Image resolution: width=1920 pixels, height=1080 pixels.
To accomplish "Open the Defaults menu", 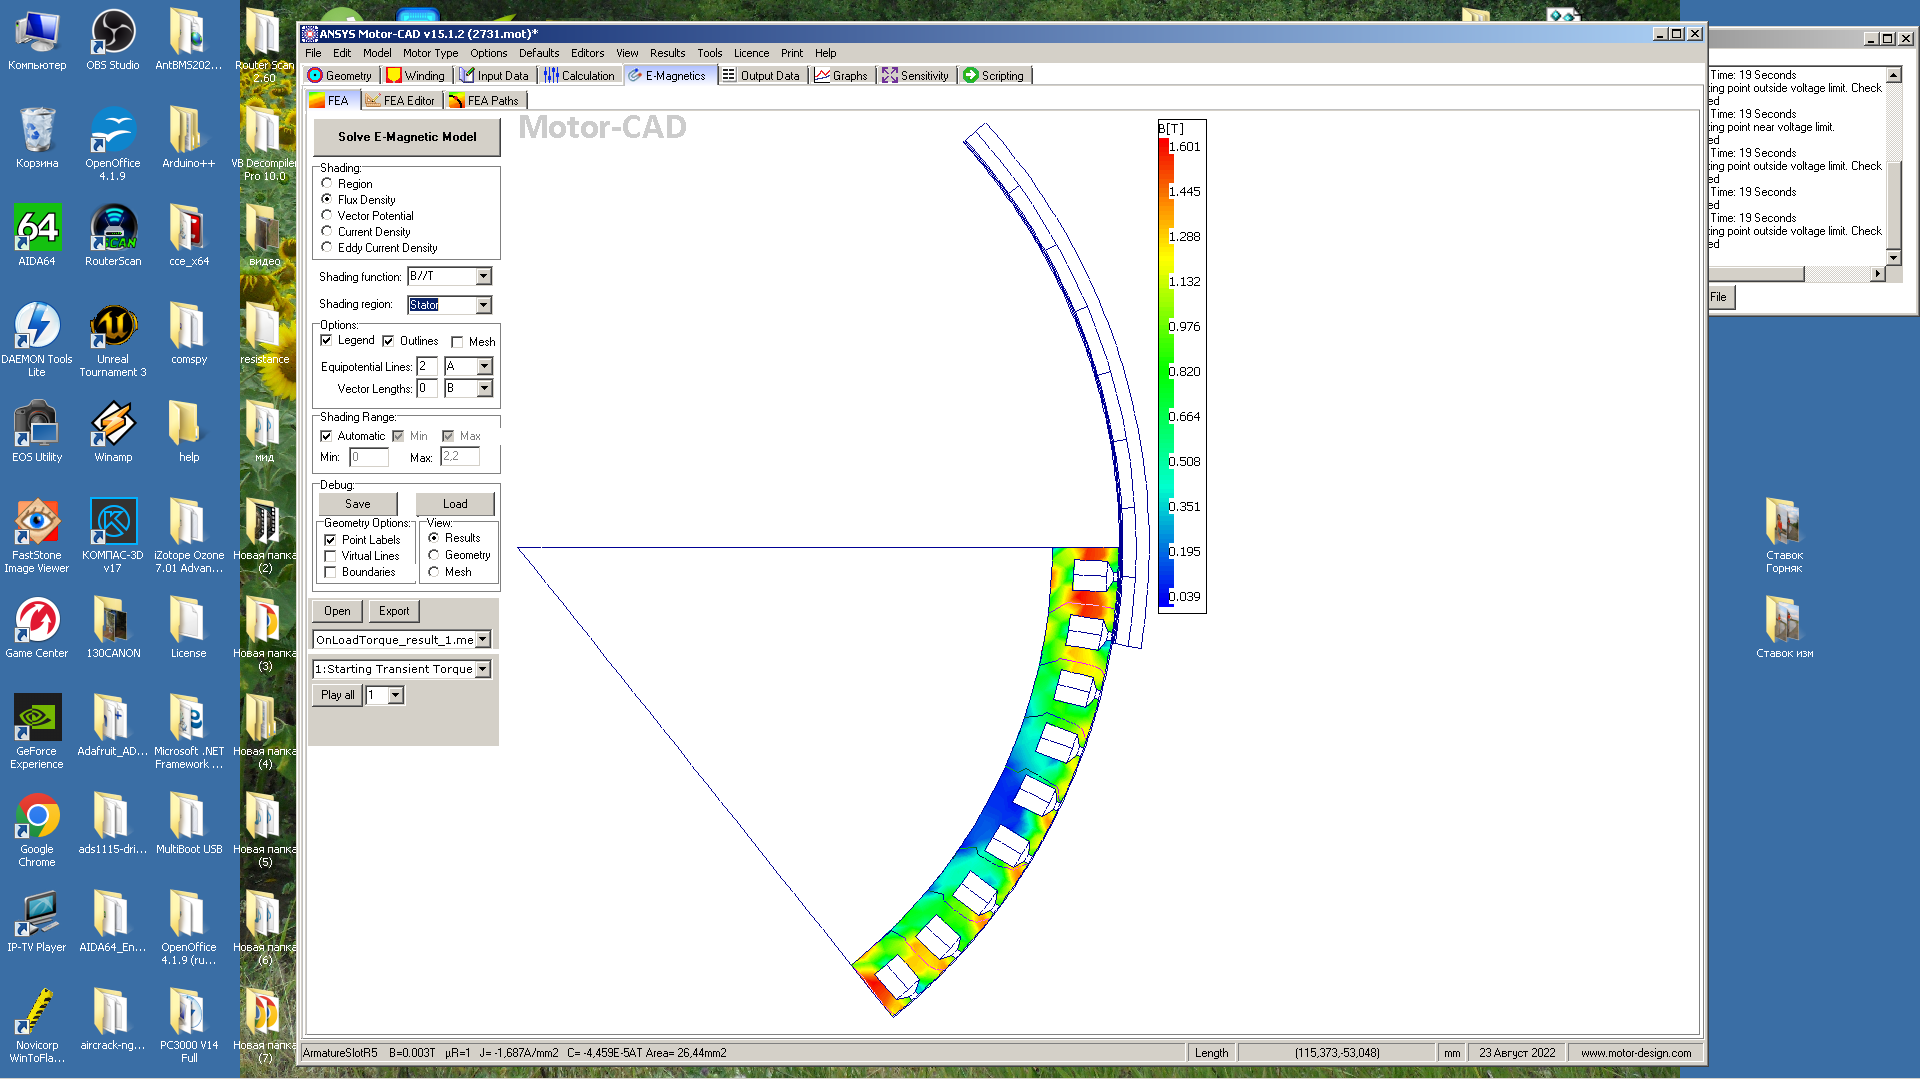I will pos(539,53).
